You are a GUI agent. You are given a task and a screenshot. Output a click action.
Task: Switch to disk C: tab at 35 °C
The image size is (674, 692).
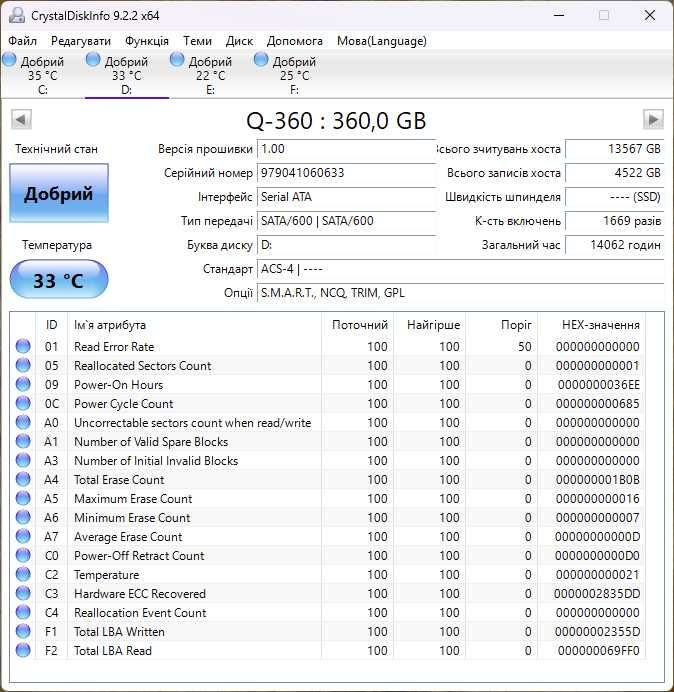pos(42,75)
